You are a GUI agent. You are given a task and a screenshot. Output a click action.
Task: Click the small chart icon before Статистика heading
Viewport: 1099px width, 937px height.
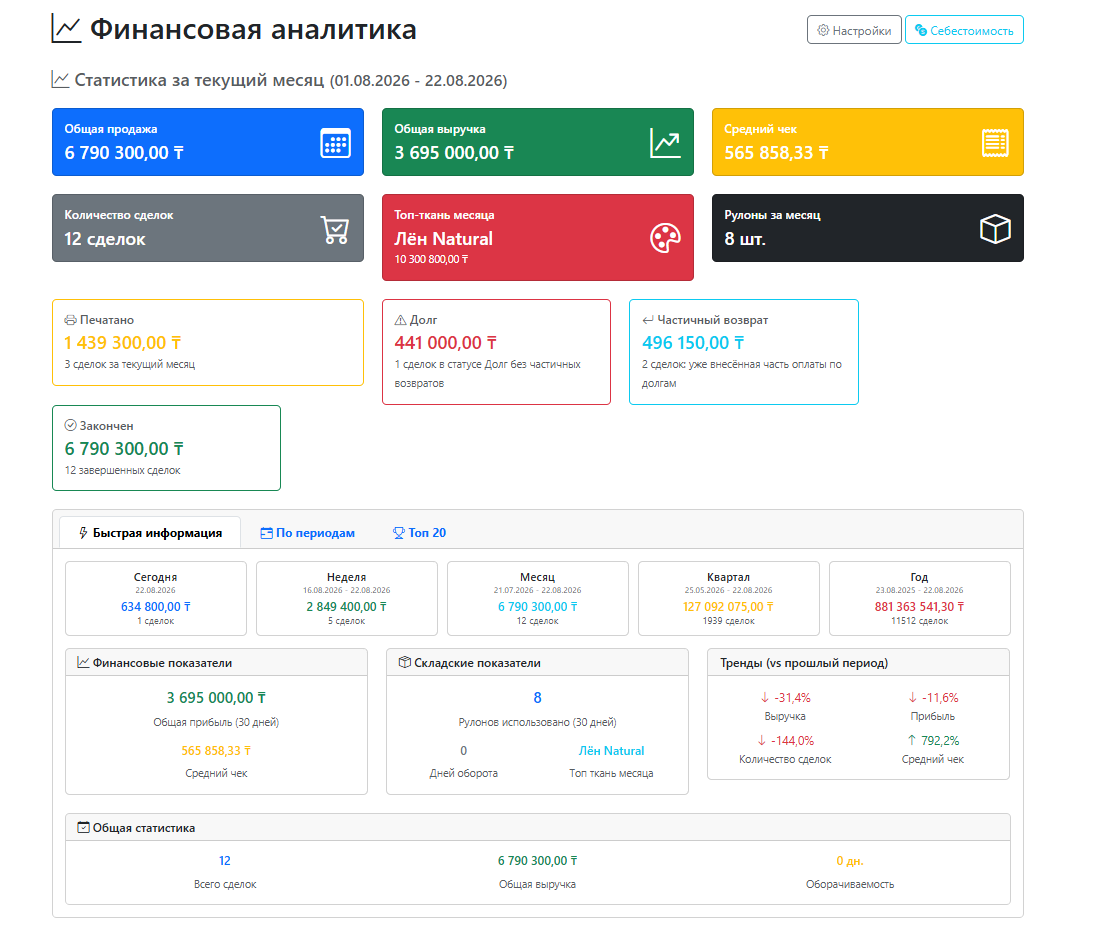[60, 80]
